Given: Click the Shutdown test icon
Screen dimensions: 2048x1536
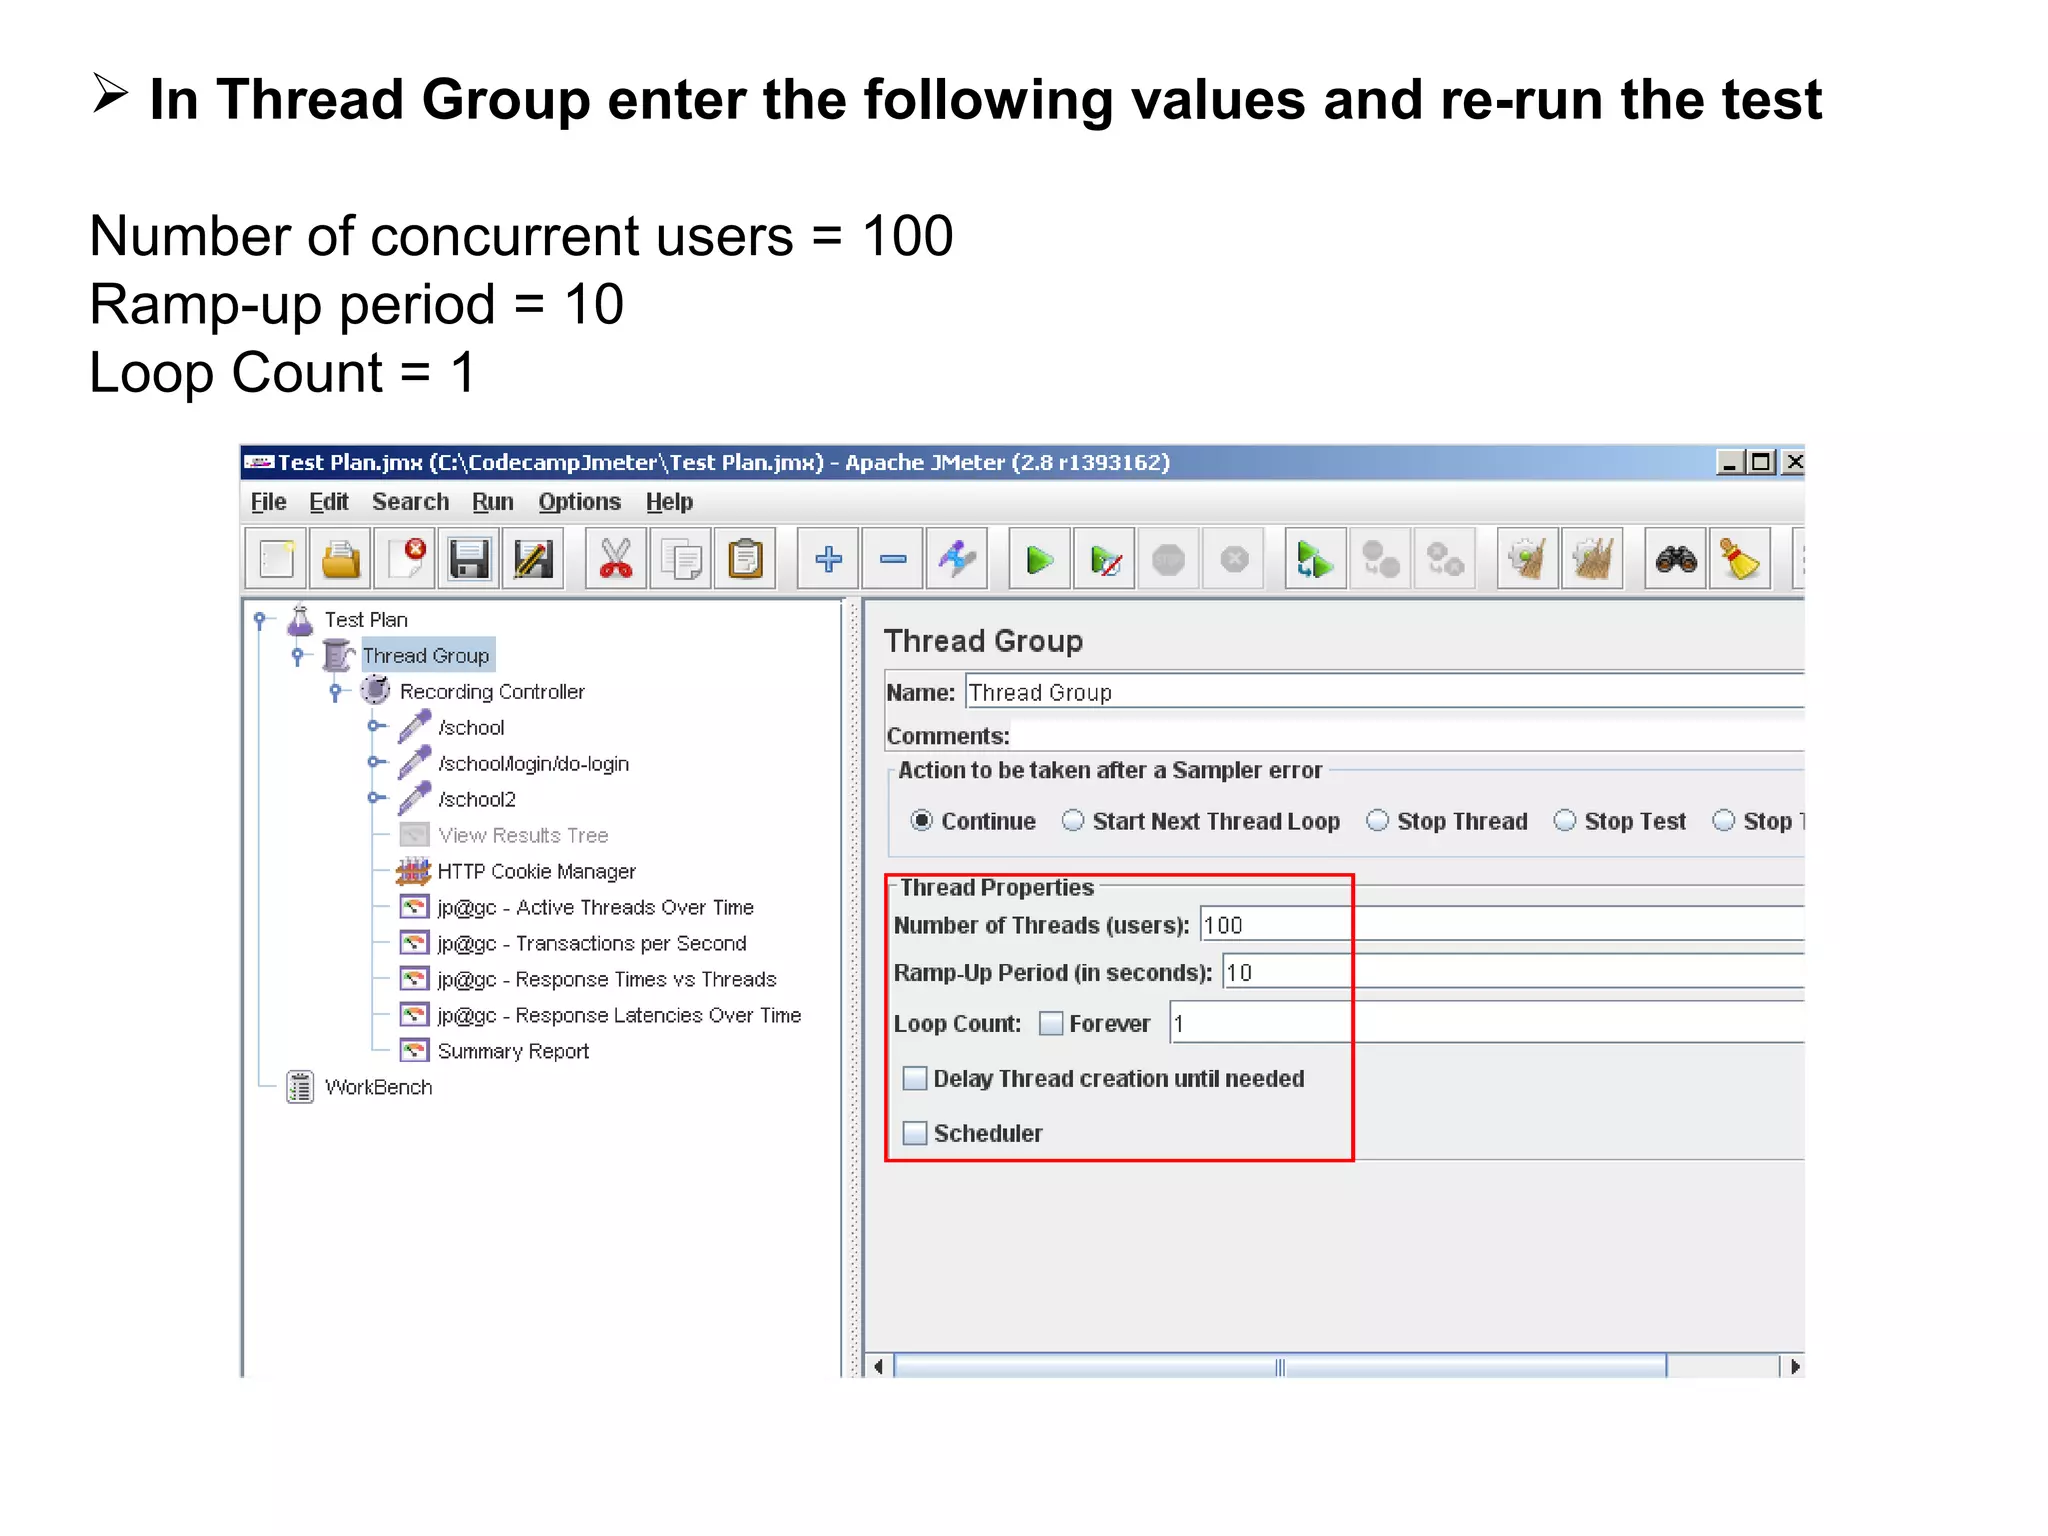Looking at the screenshot, I should click(1234, 559).
